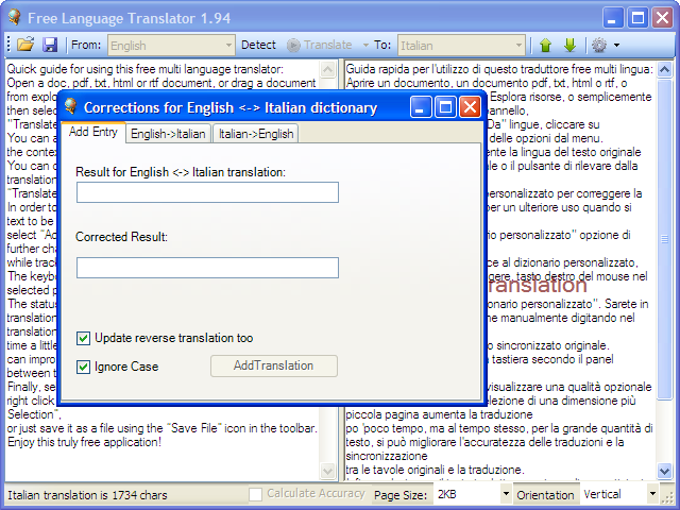Screen dimensions: 680x510
Task: Click the Detect button
Action: [258, 45]
